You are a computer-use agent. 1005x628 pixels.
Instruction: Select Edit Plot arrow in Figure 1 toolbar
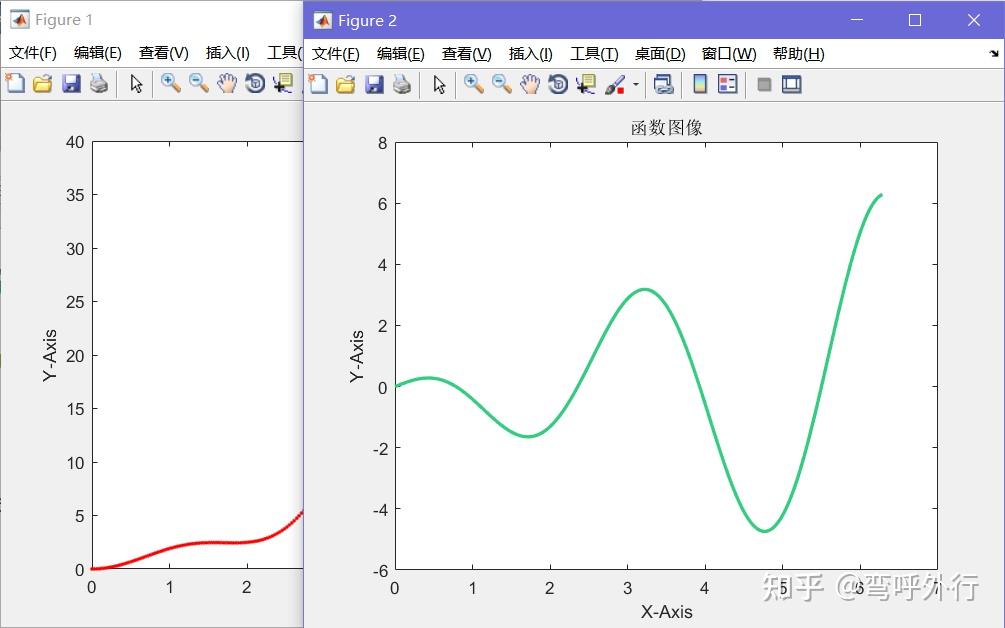point(136,83)
